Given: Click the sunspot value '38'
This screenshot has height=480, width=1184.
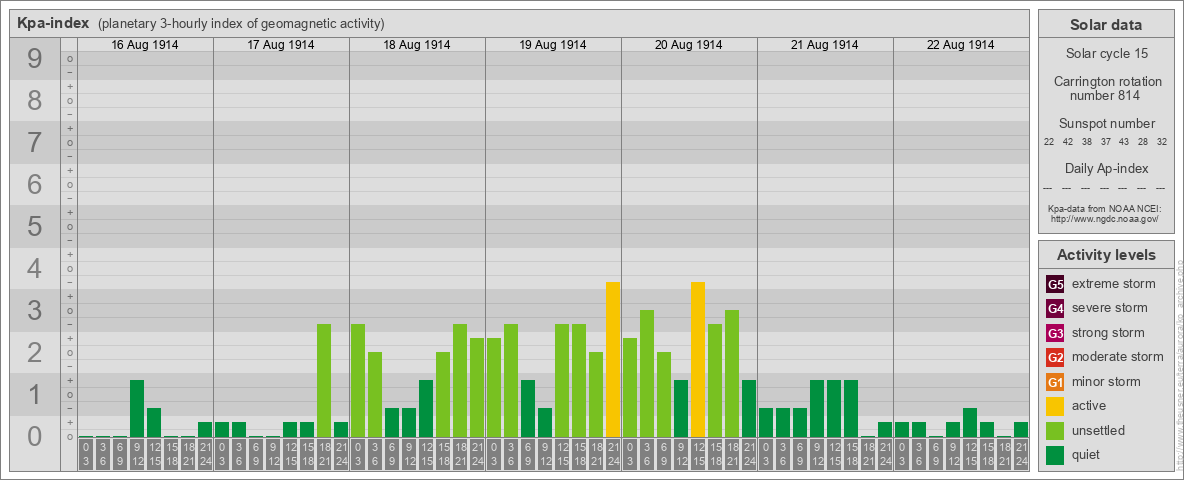Looking at the screenshot, I should [x=1087, y=142].
